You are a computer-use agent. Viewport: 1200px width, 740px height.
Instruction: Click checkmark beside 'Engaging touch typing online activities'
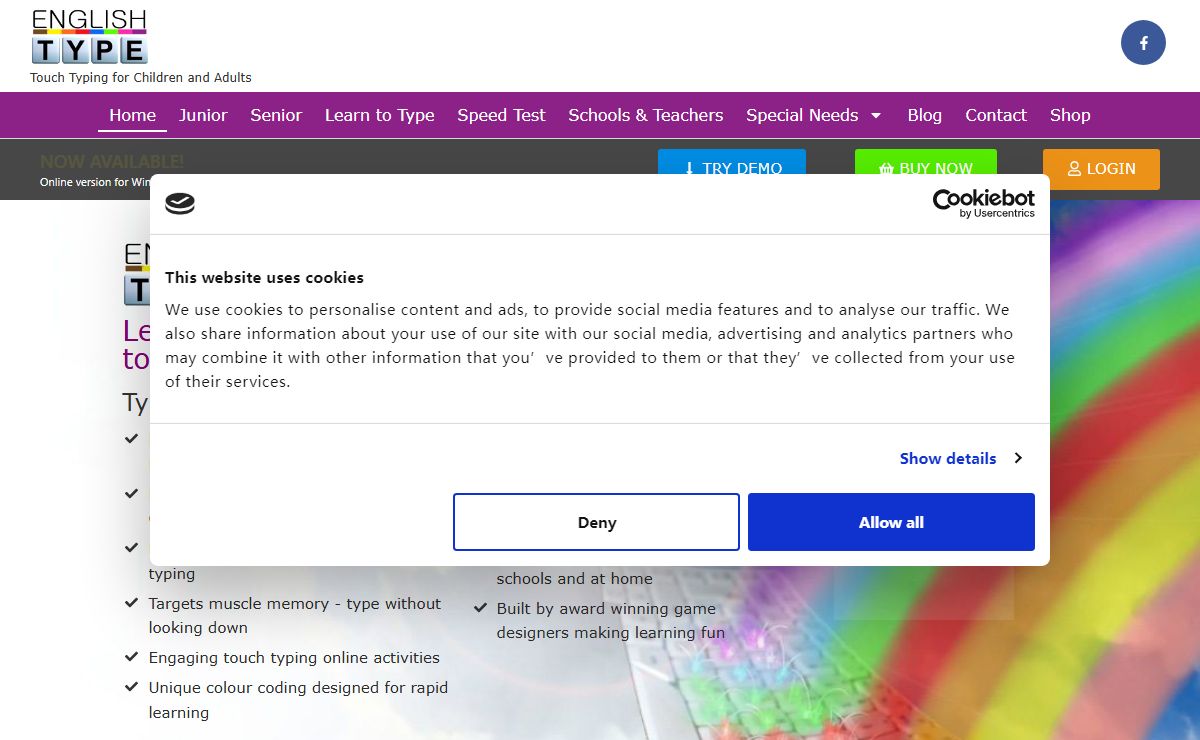131,657
